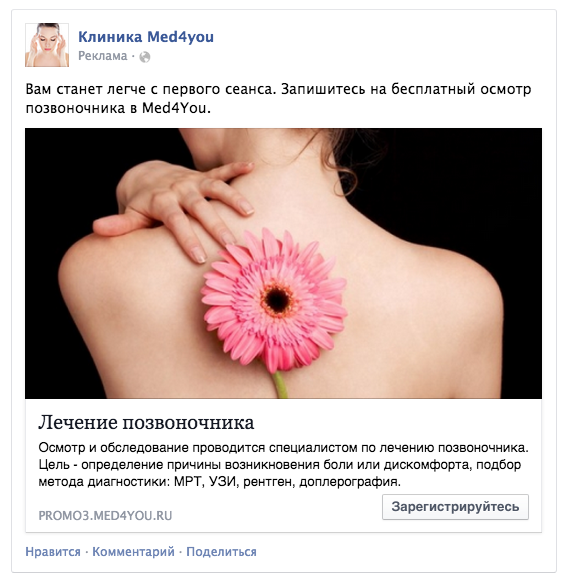
Task: Like the post via Нравится
Action: click(53, 552)
